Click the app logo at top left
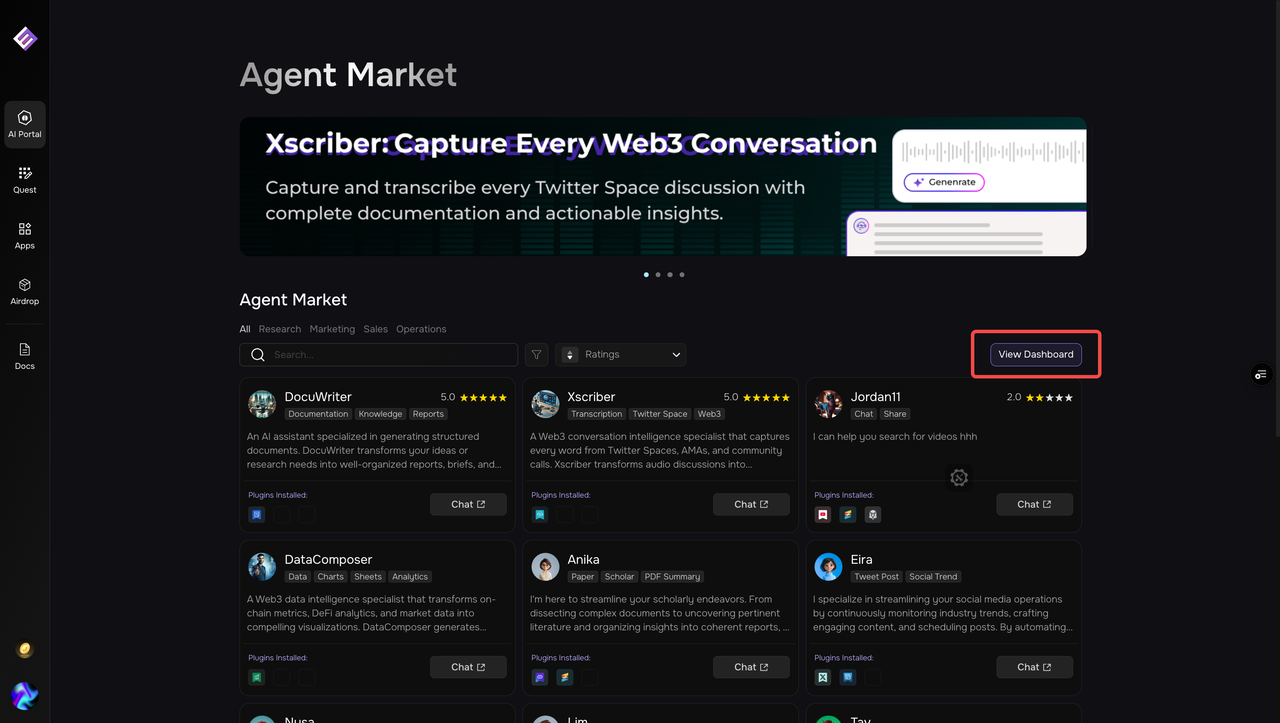Screen dimensions: 1280x723 click(25, 39)
